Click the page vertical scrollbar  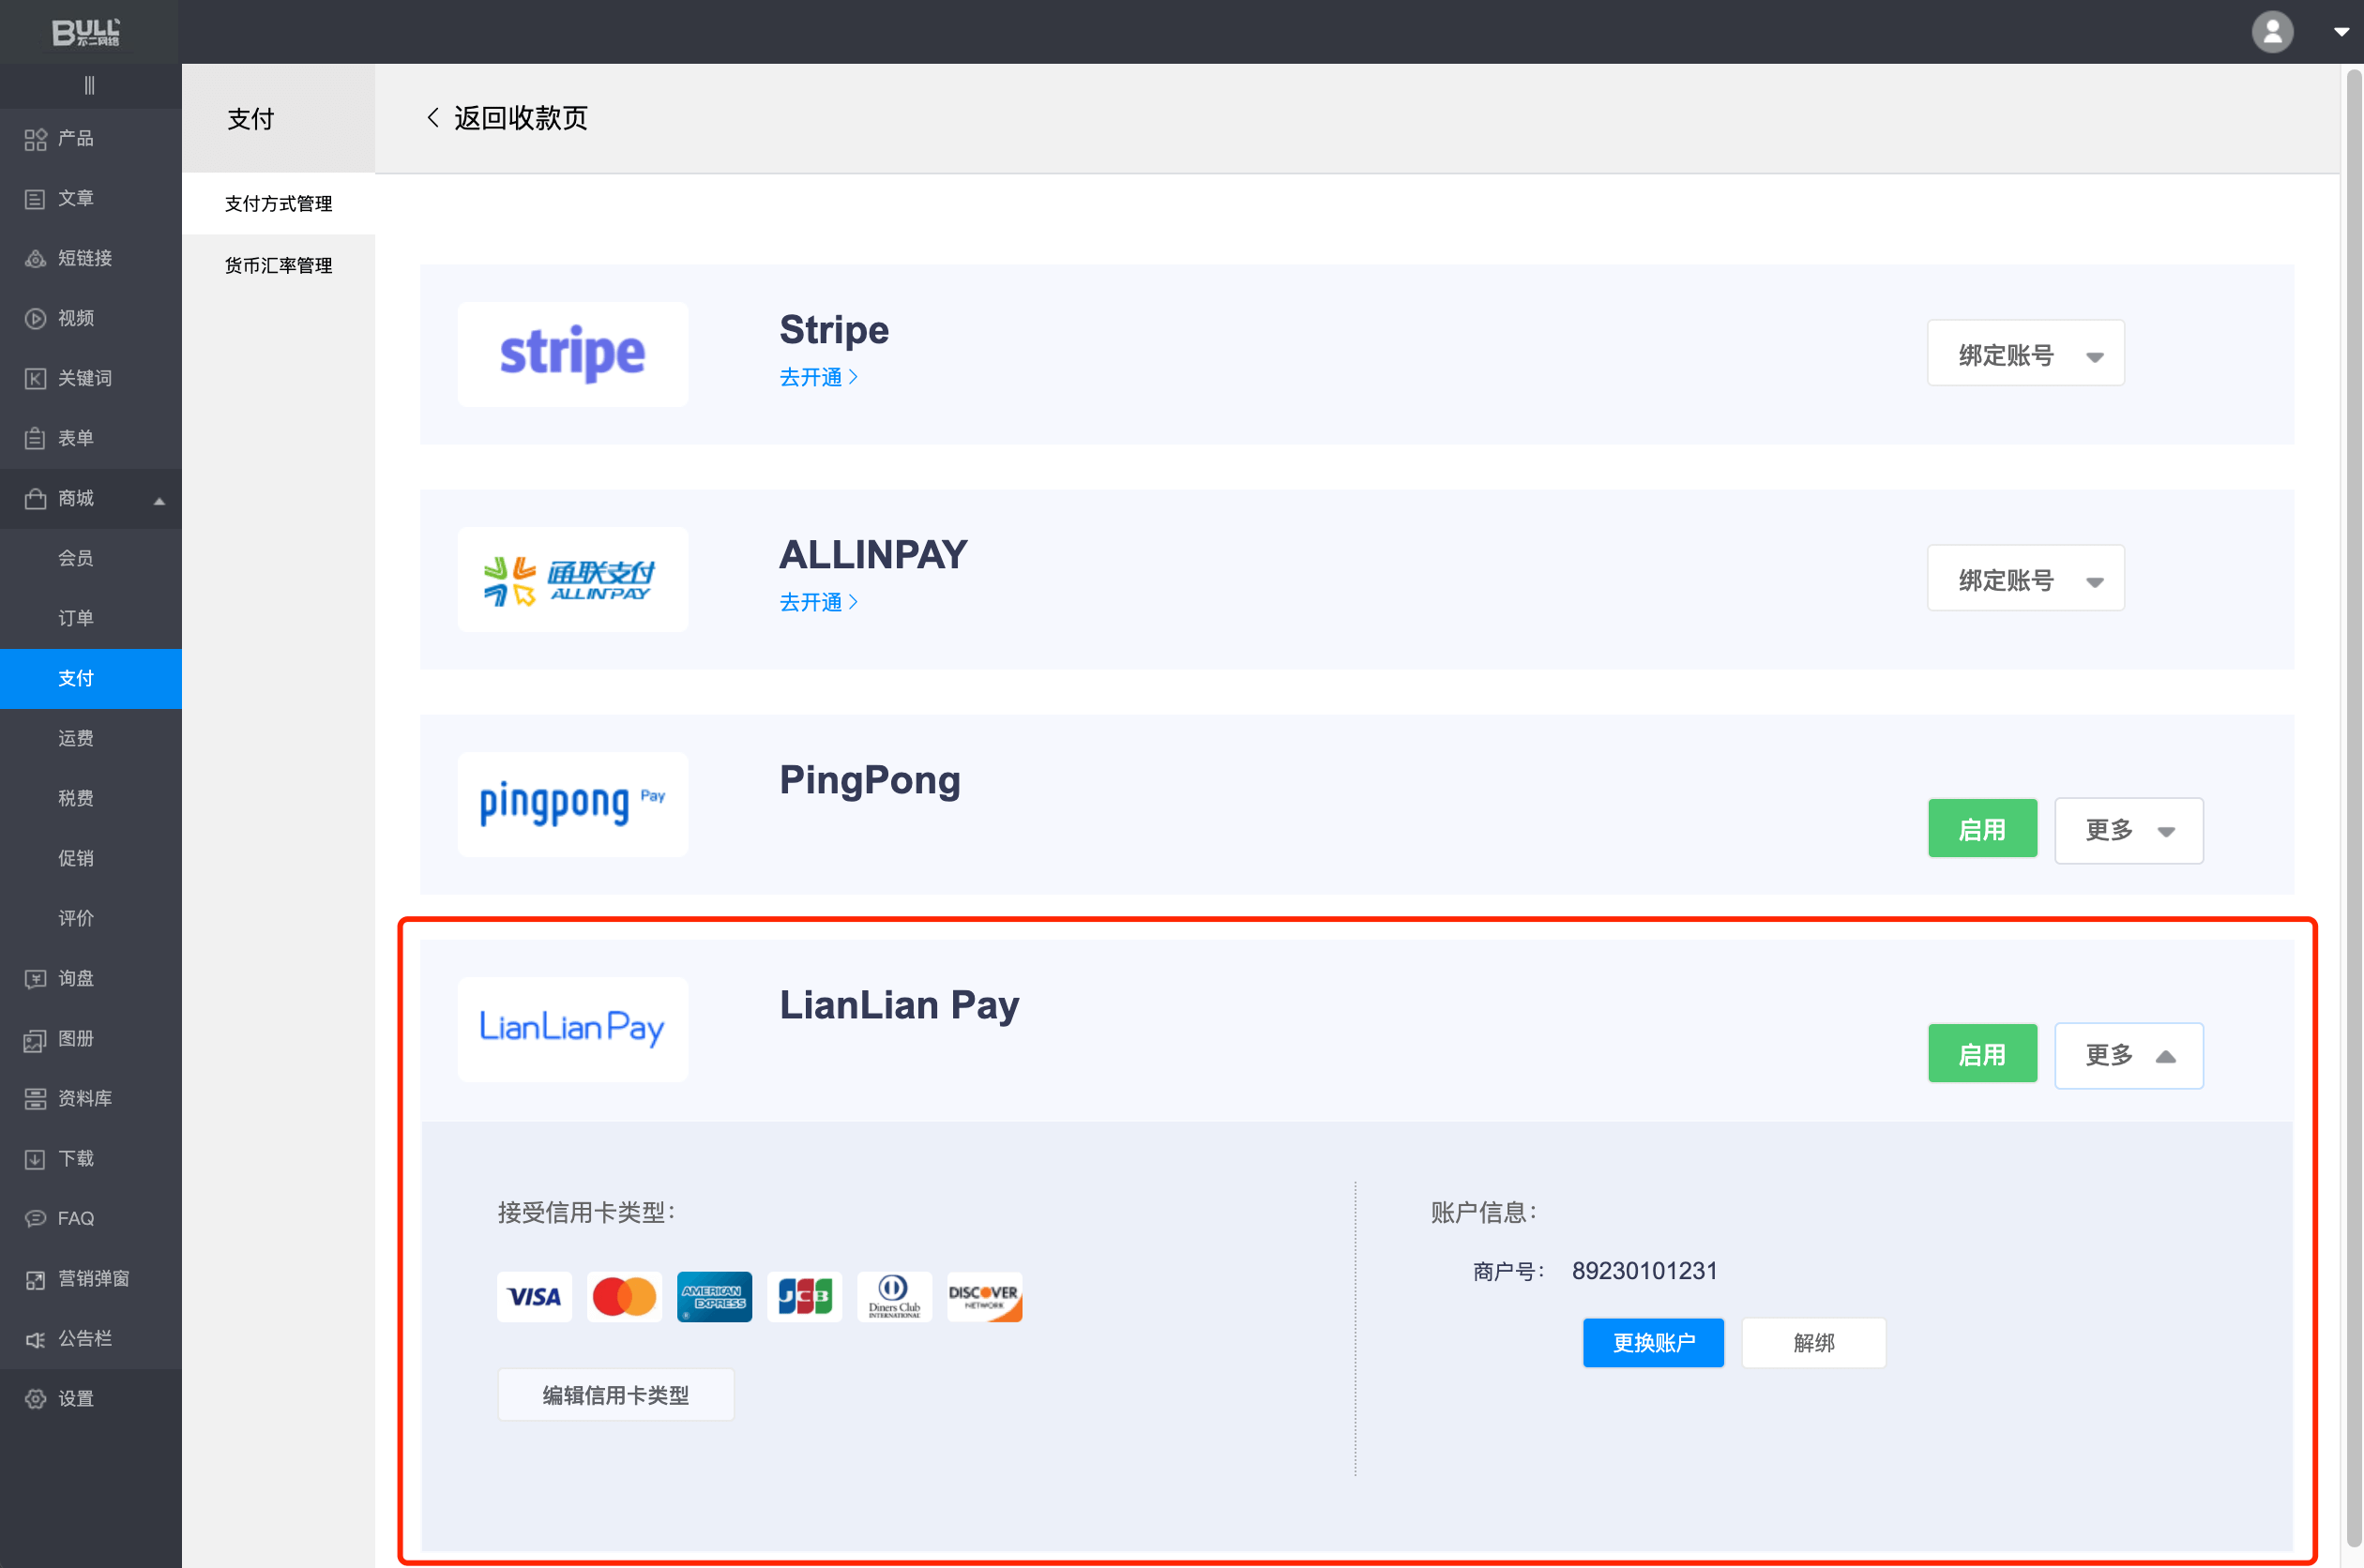pos(2353,800)
